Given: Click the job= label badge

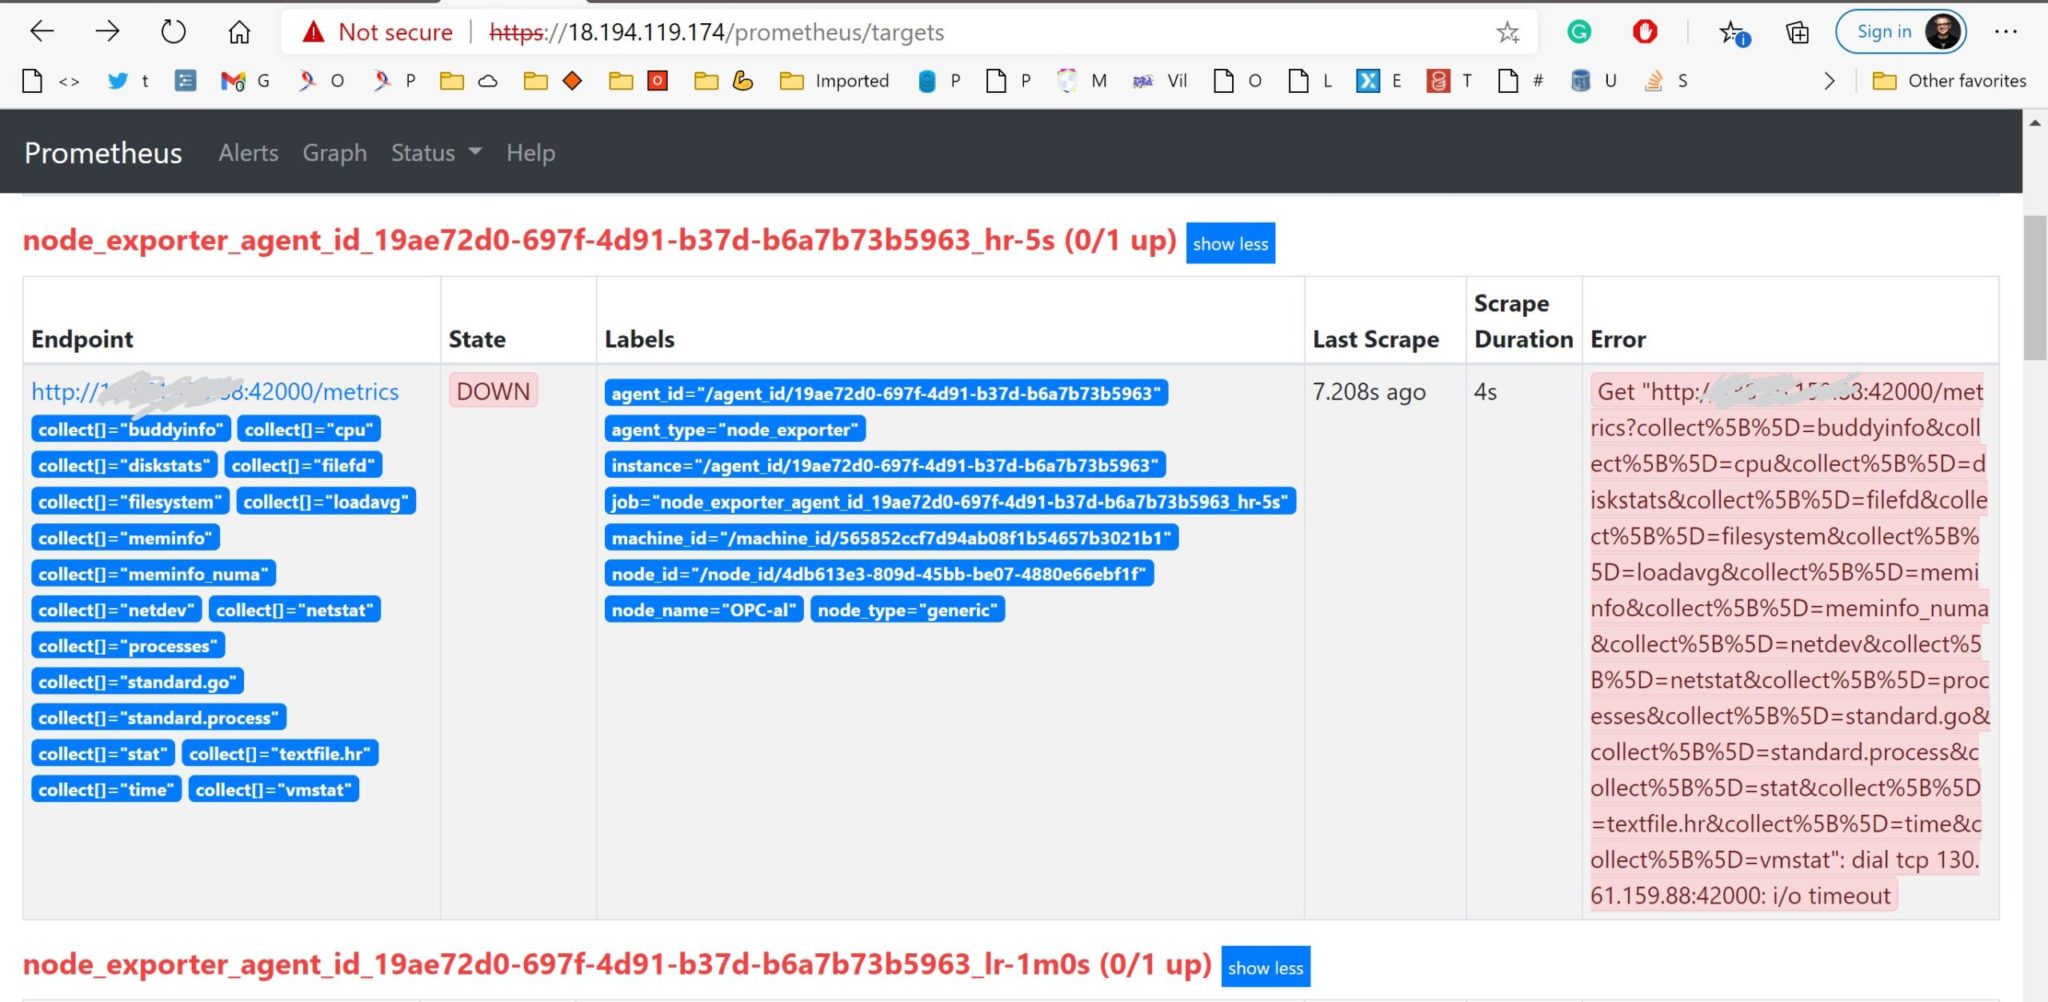Looking at the screenshot, I should pos(950,502).
